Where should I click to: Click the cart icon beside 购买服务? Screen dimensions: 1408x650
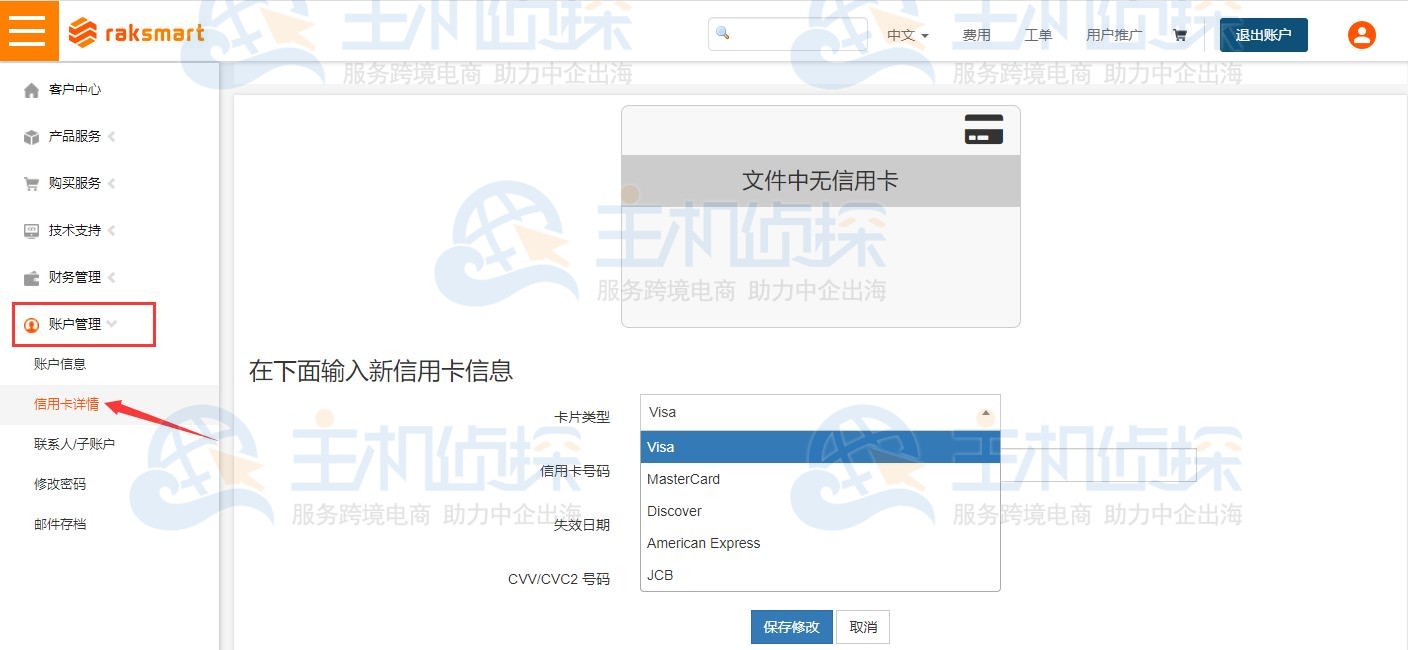(31, 184)
